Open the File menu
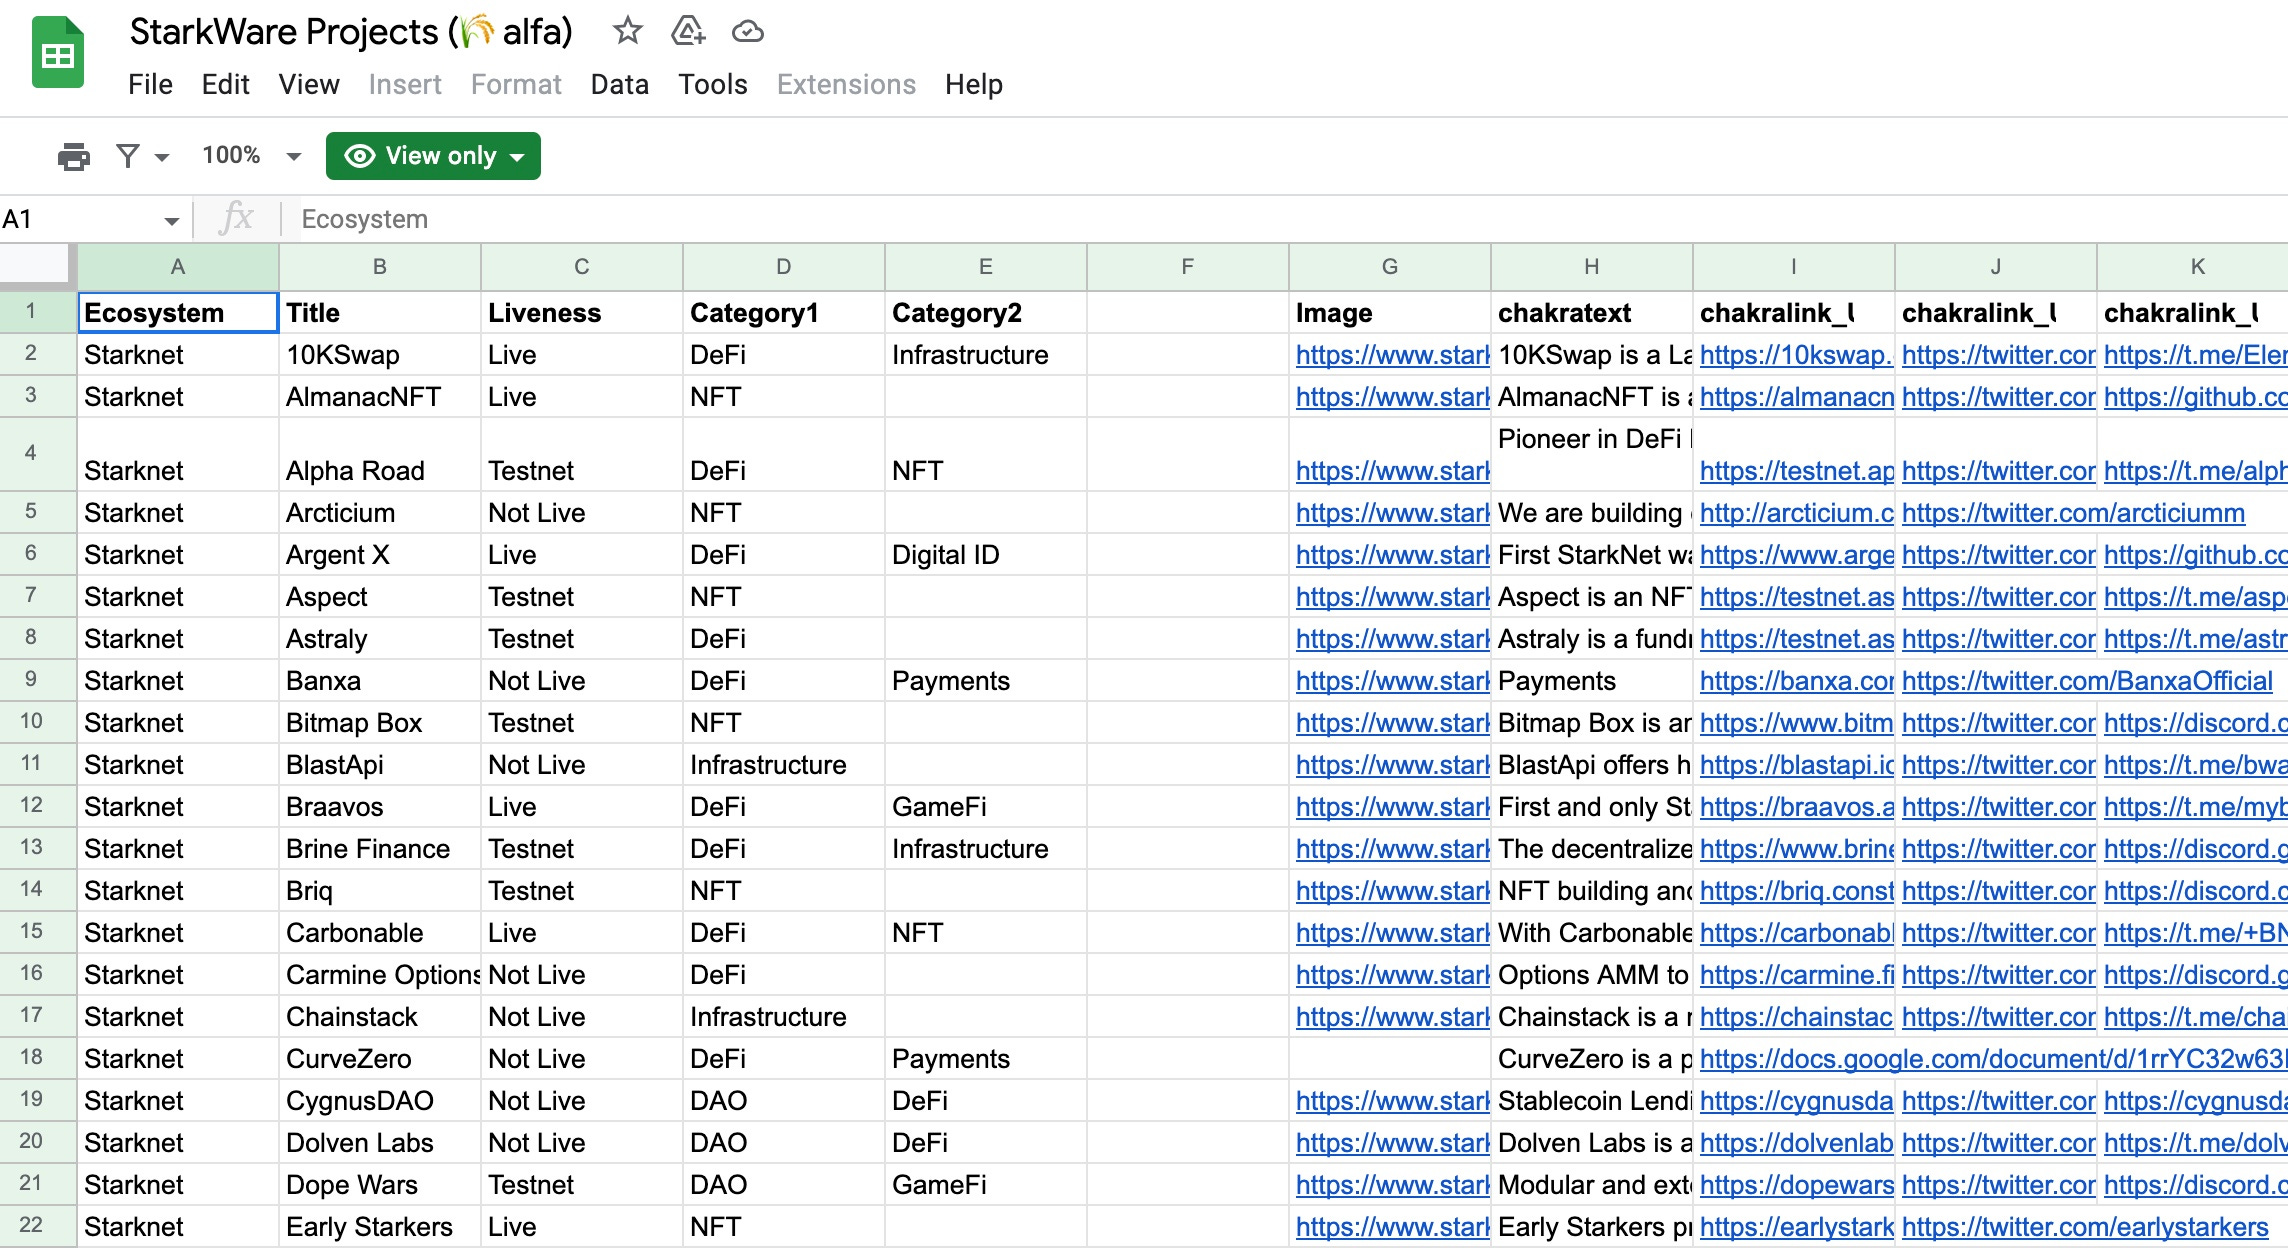2288x1248 pixels. coord(150,84)
